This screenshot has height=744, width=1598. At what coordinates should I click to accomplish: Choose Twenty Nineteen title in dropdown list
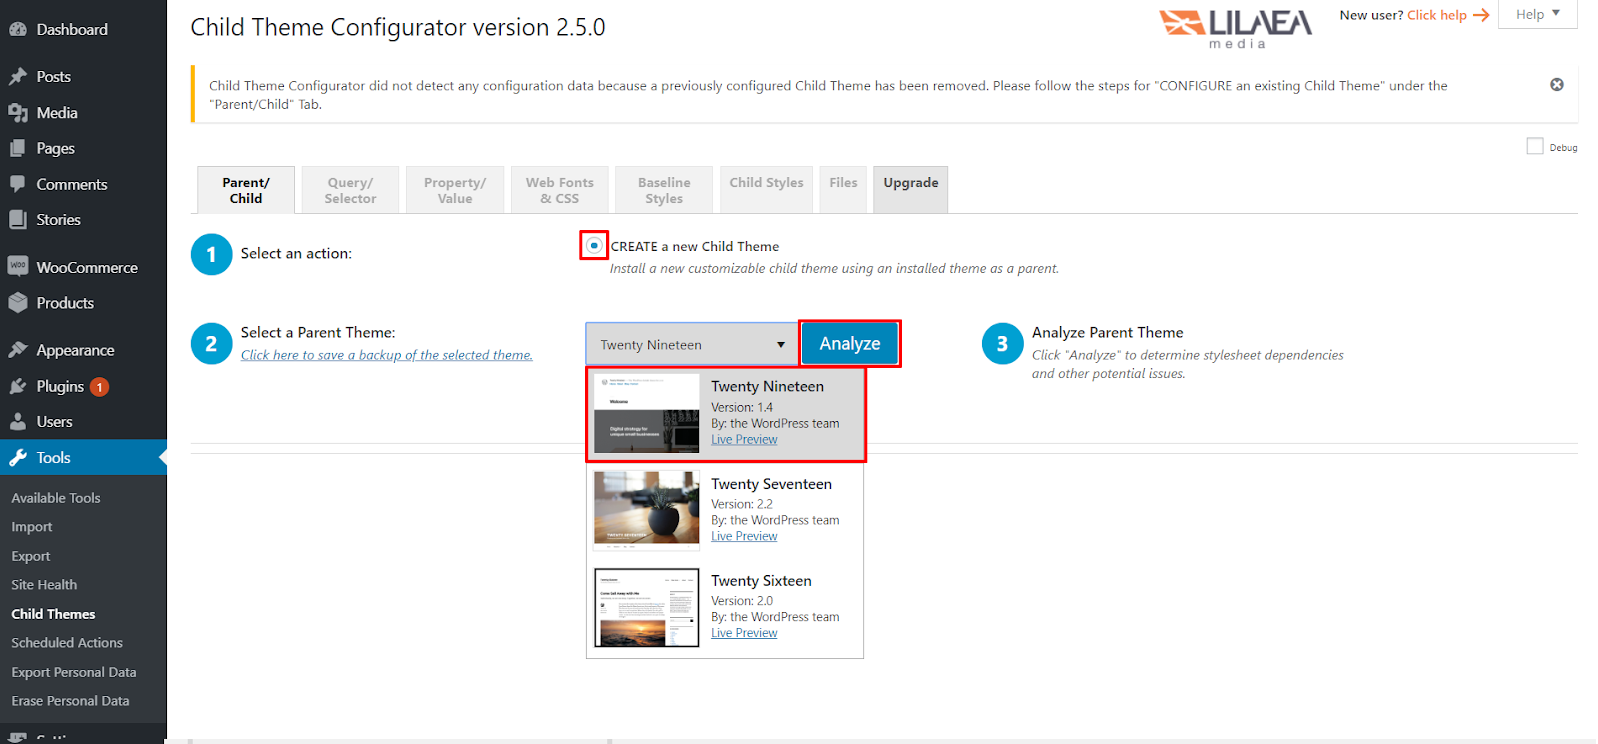(x=767, y=387)
